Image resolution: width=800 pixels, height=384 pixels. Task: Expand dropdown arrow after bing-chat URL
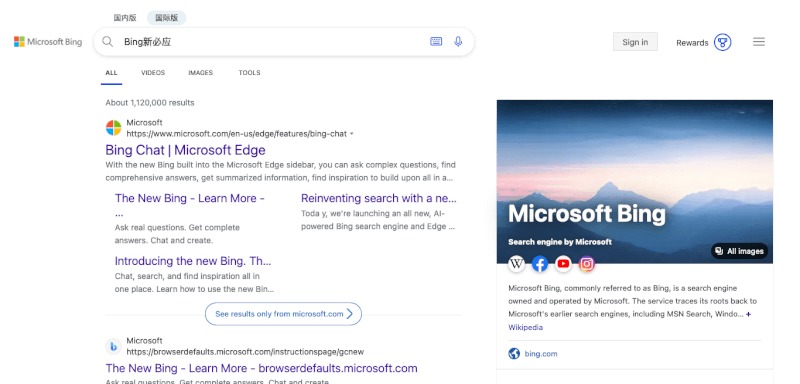[x=352, y=134]
